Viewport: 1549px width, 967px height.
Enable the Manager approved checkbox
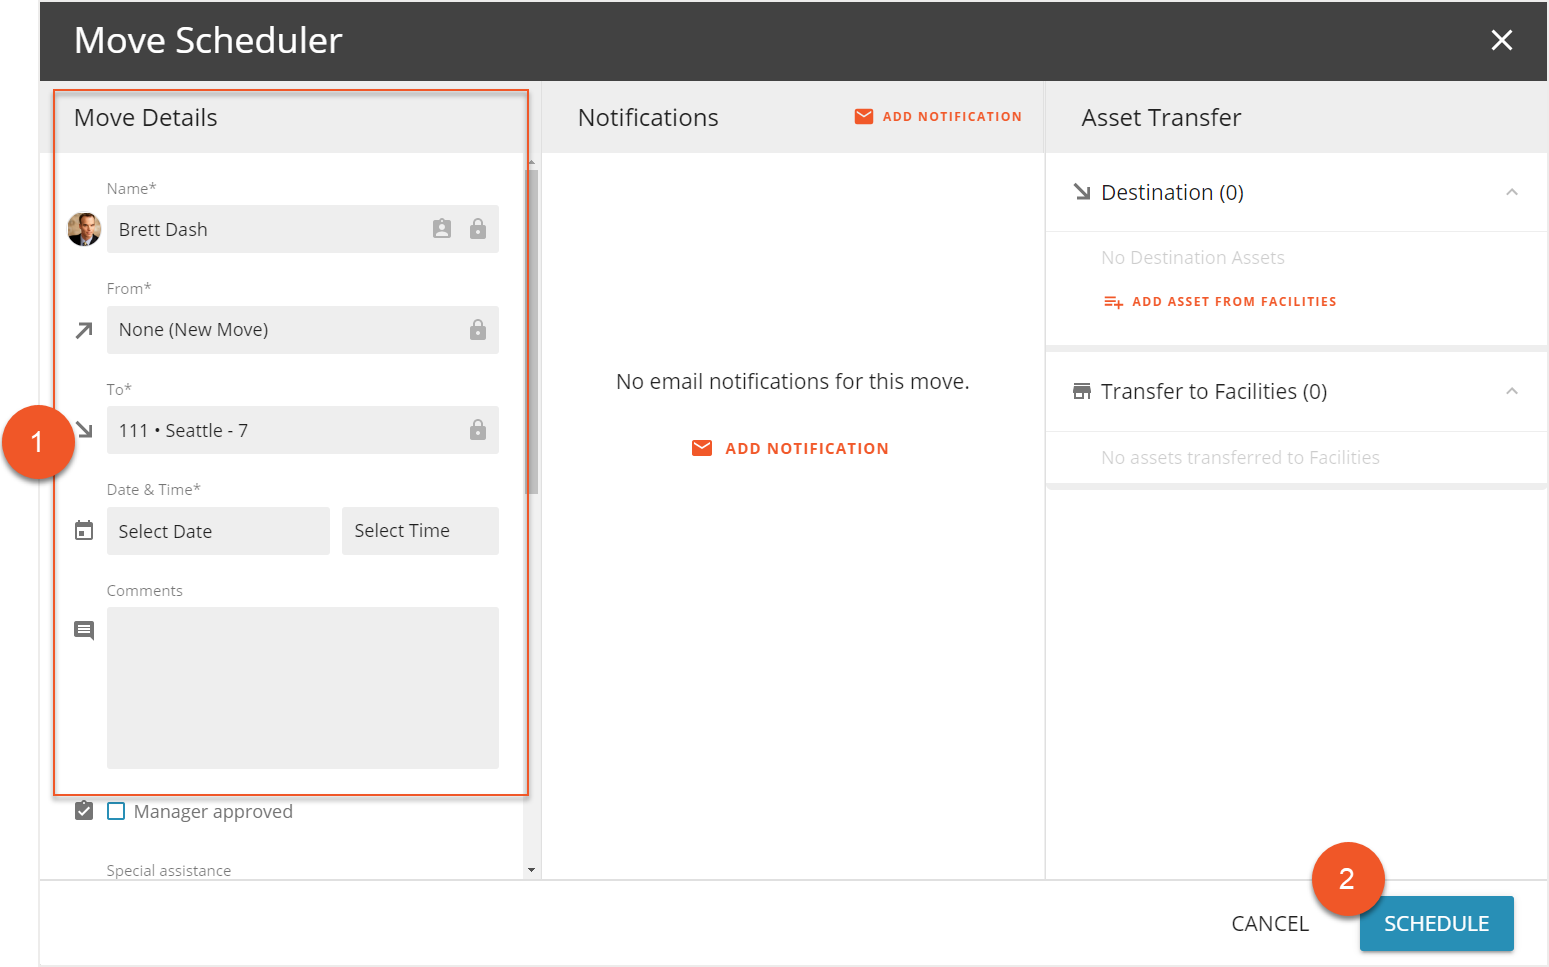coord(116,811)
